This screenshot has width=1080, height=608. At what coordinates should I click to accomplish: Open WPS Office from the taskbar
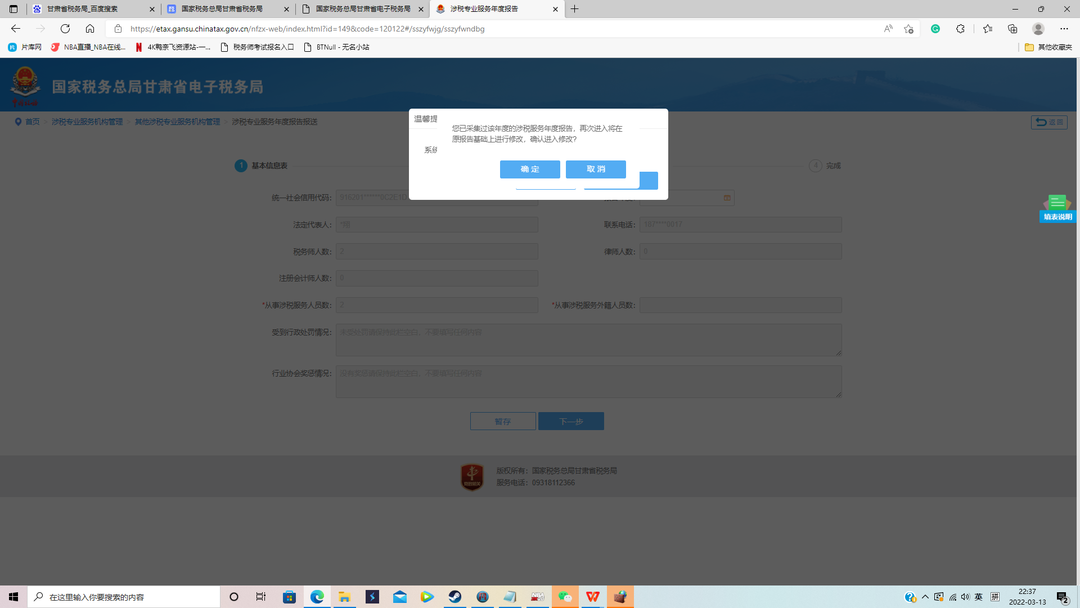pyautogui.click(x=592, y=597)
